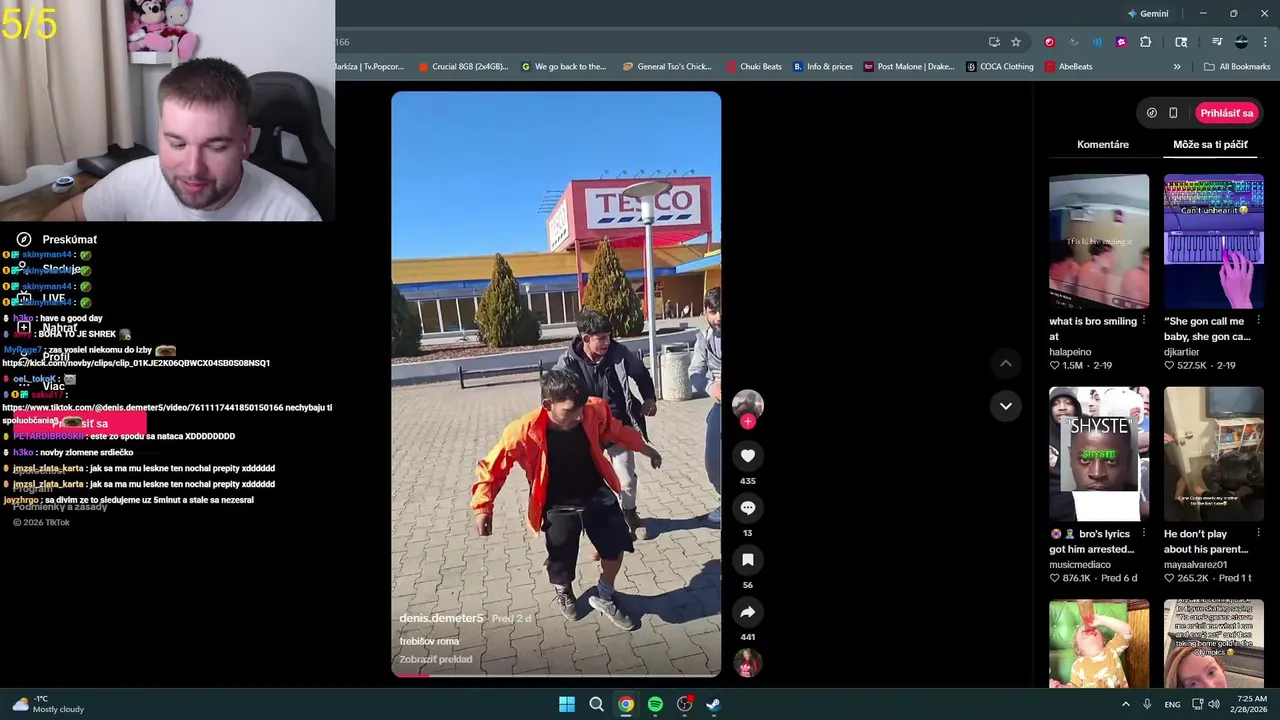The height and width of the screenshot is (720, 1280).
Task: Open the COCA Clothing bookmark
Action: coord(1000,67)
